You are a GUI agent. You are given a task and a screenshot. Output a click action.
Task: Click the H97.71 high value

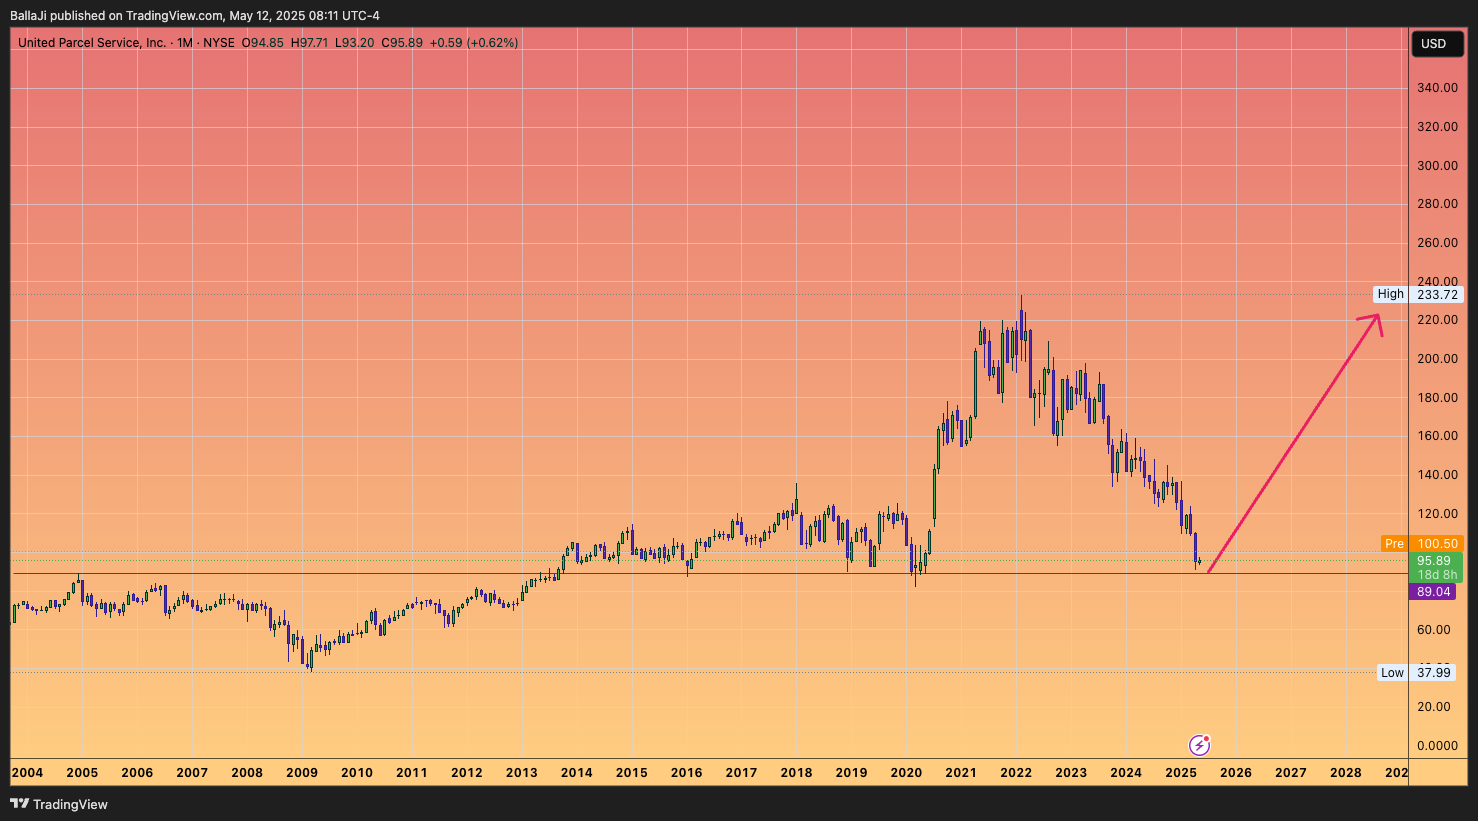point(309,43)
